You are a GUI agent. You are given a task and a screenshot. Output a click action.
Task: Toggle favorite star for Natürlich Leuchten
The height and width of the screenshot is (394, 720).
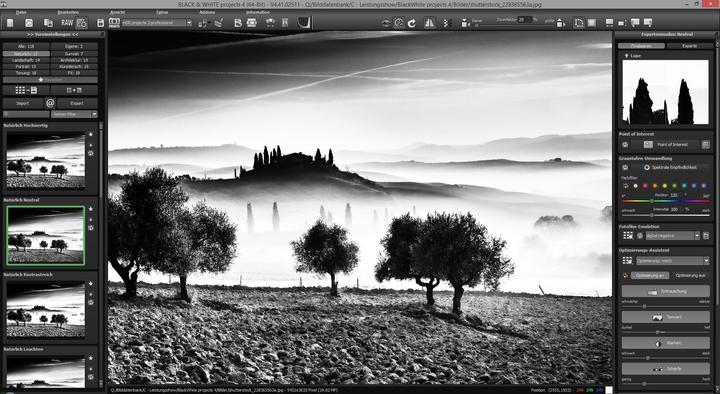point(90,358)
